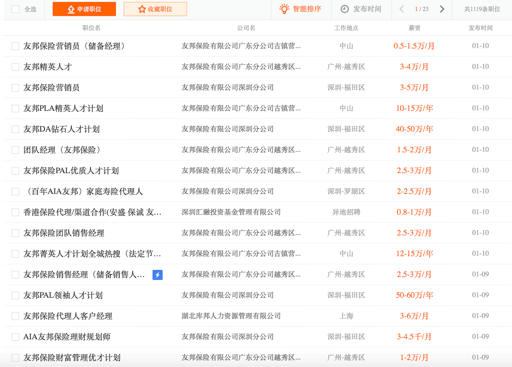The width and height of the screenshot is (512, 367).
Task: Click the blue lightning badge icon
Action: pos(157,275)
